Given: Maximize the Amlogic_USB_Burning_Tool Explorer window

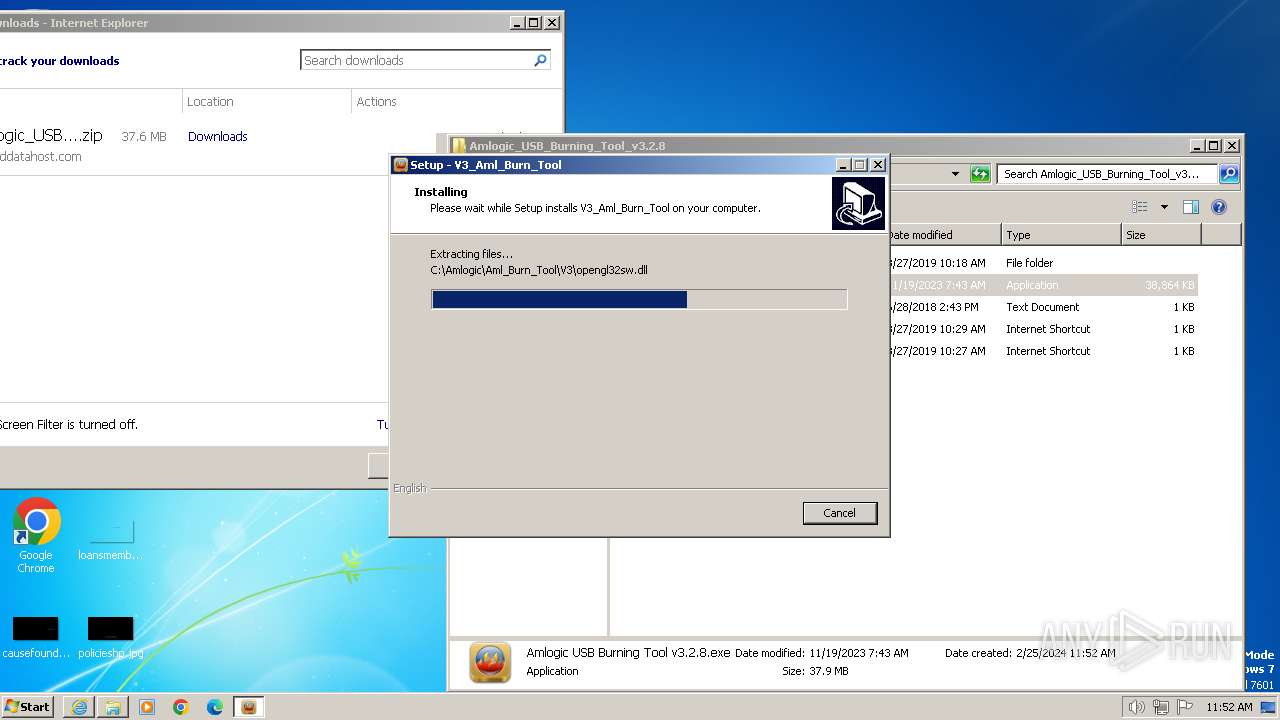Looking at the screenshot, I should 1214,146.
